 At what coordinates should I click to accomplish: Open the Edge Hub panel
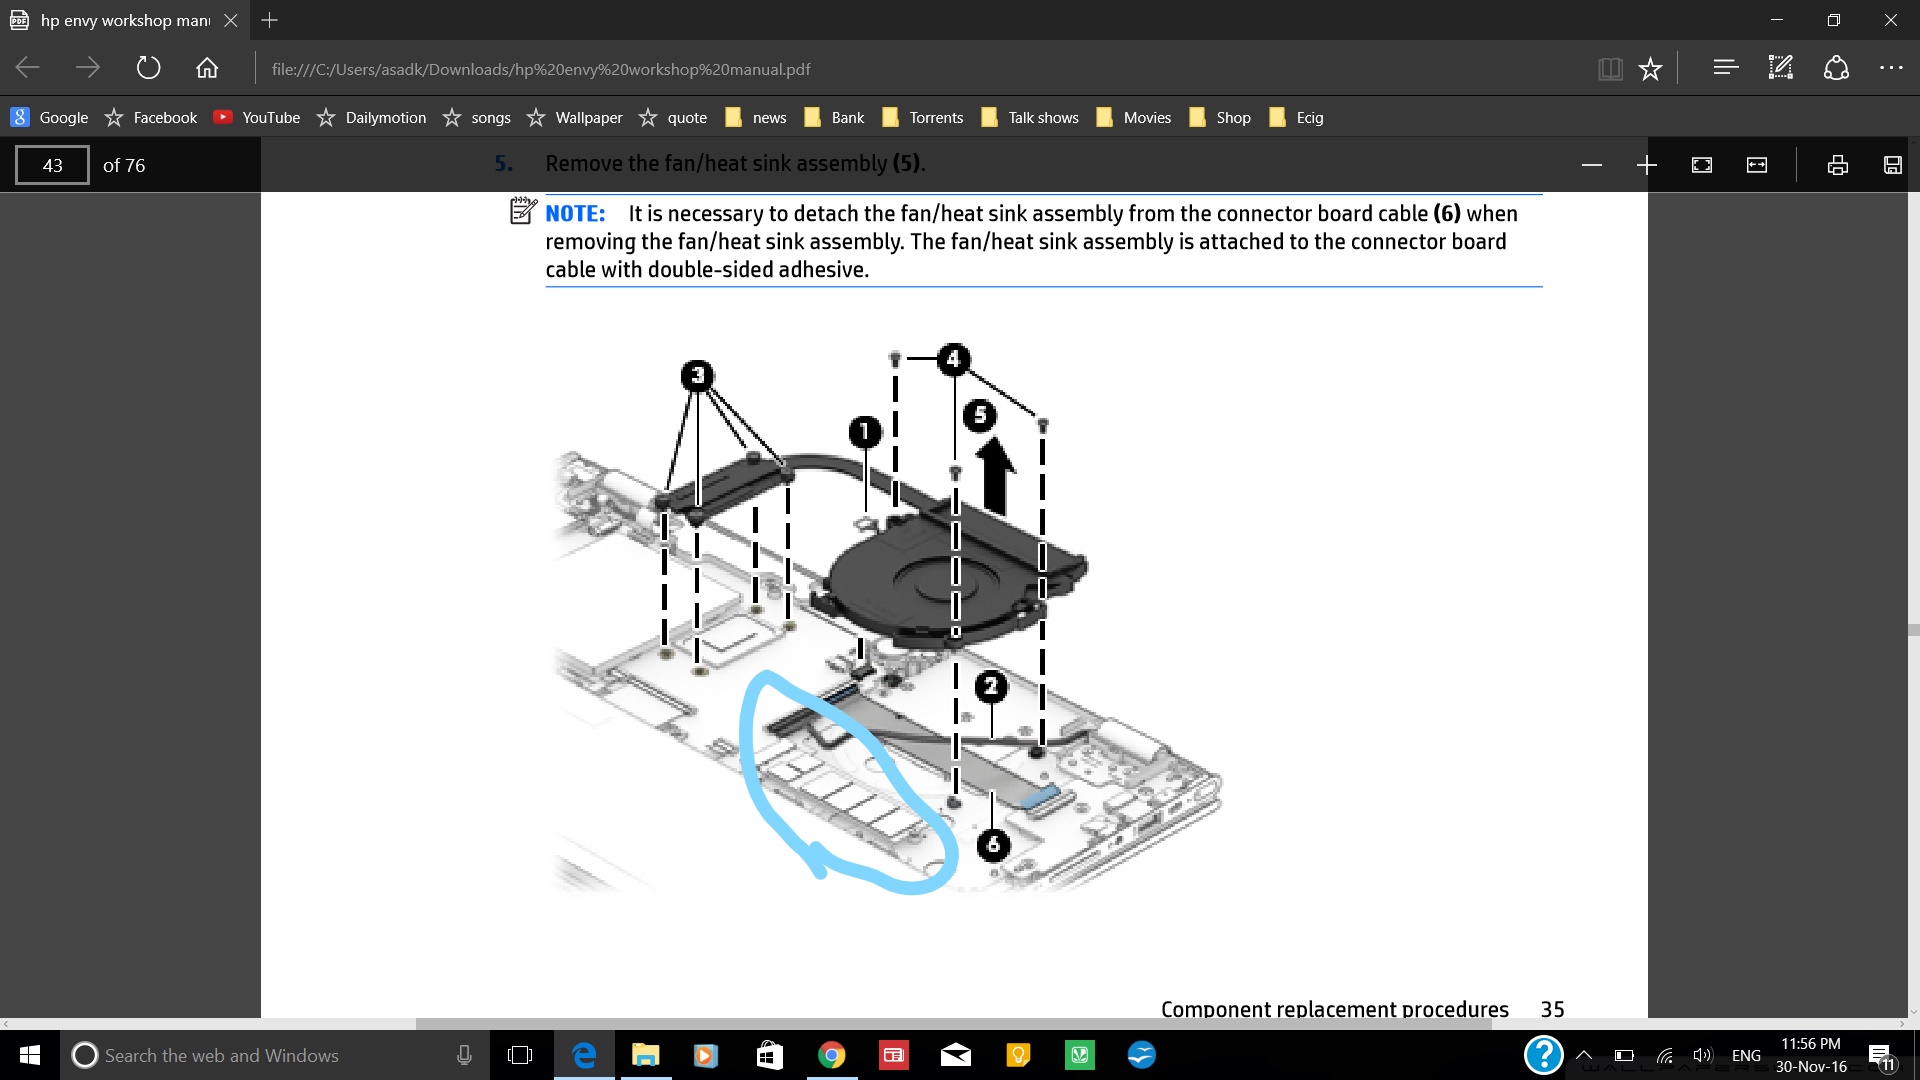(x=1725, y=68)
